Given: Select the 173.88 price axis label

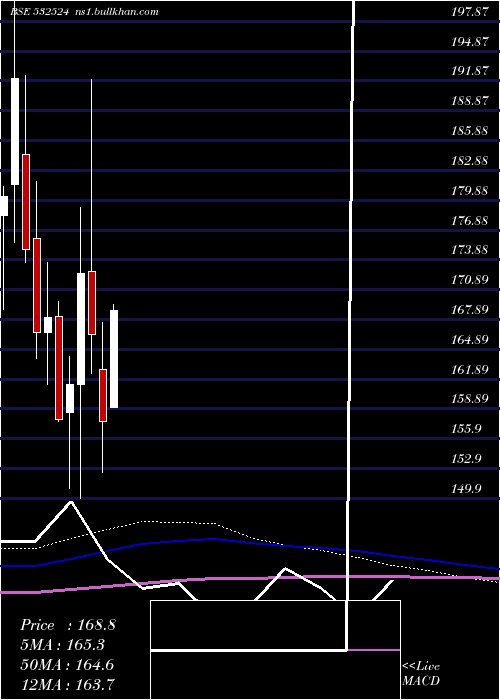Looking at the screenshot, I should click(469, 250).
